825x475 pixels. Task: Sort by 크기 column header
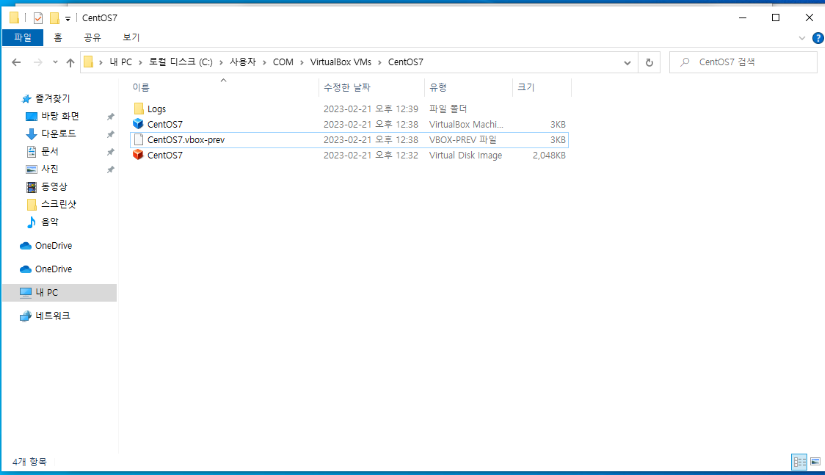coord(526,87)
